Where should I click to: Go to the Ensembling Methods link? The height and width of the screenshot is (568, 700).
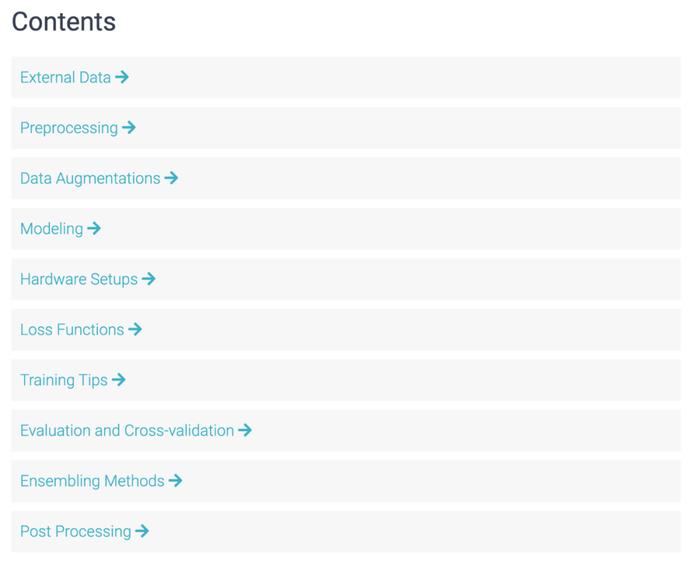92,481
